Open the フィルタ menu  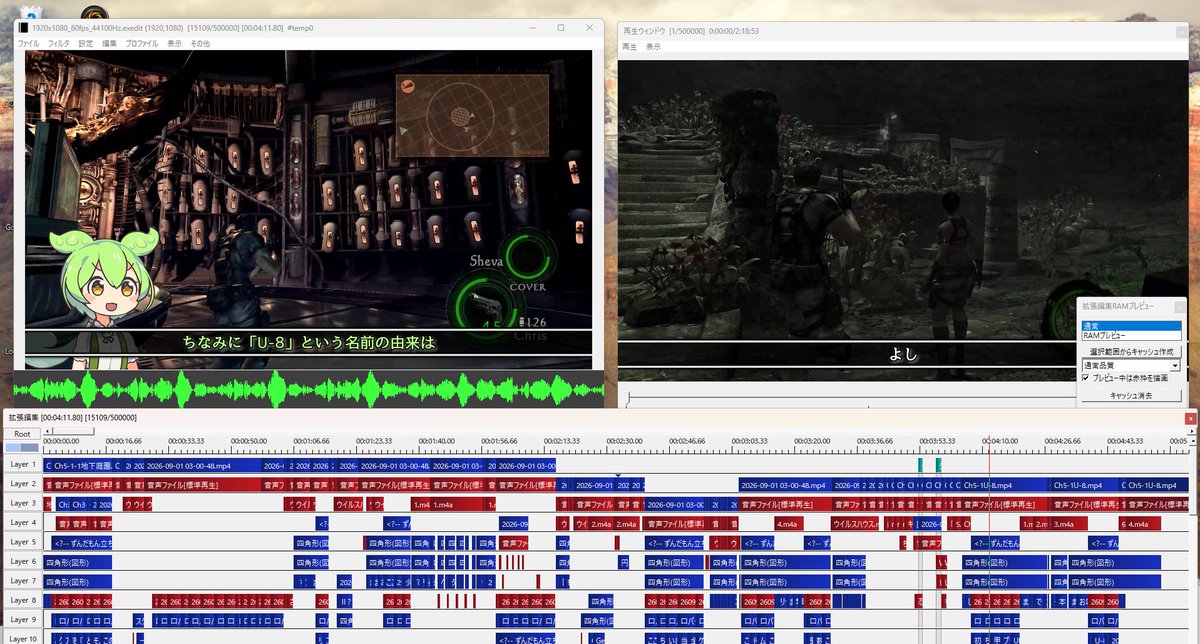59,44
